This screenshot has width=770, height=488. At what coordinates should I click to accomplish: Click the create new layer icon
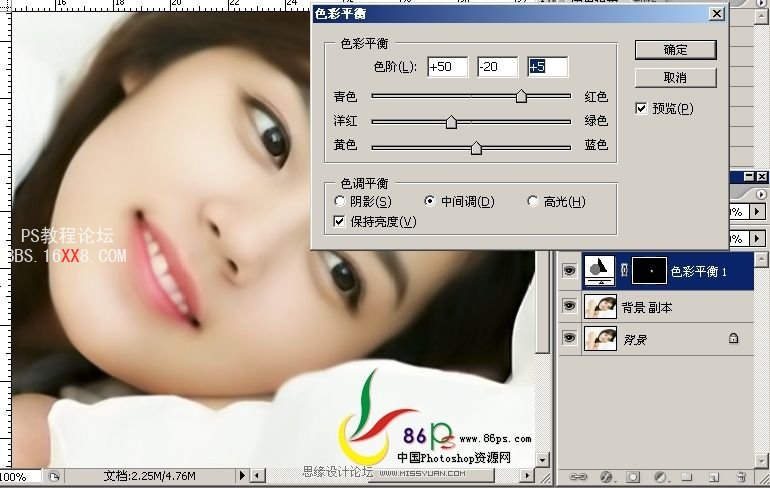[712, 476]
